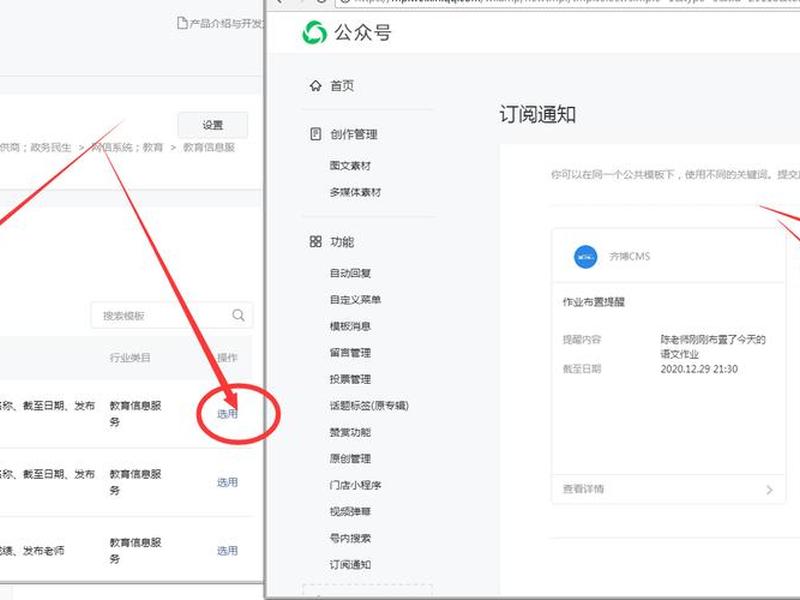
Task: Click the 订阅通知 page heading
Action: 537,114
